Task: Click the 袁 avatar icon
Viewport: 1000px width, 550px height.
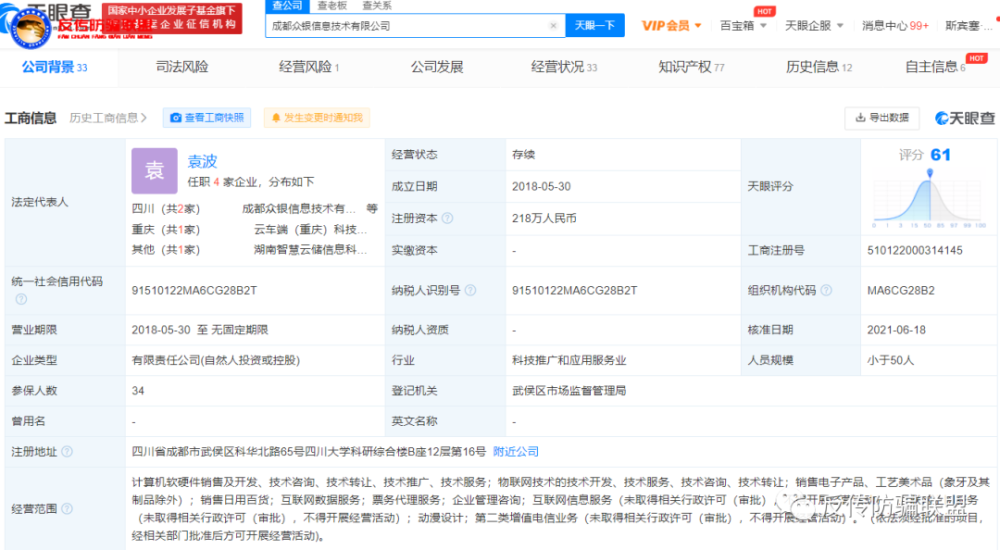Action: click(154, 170)
